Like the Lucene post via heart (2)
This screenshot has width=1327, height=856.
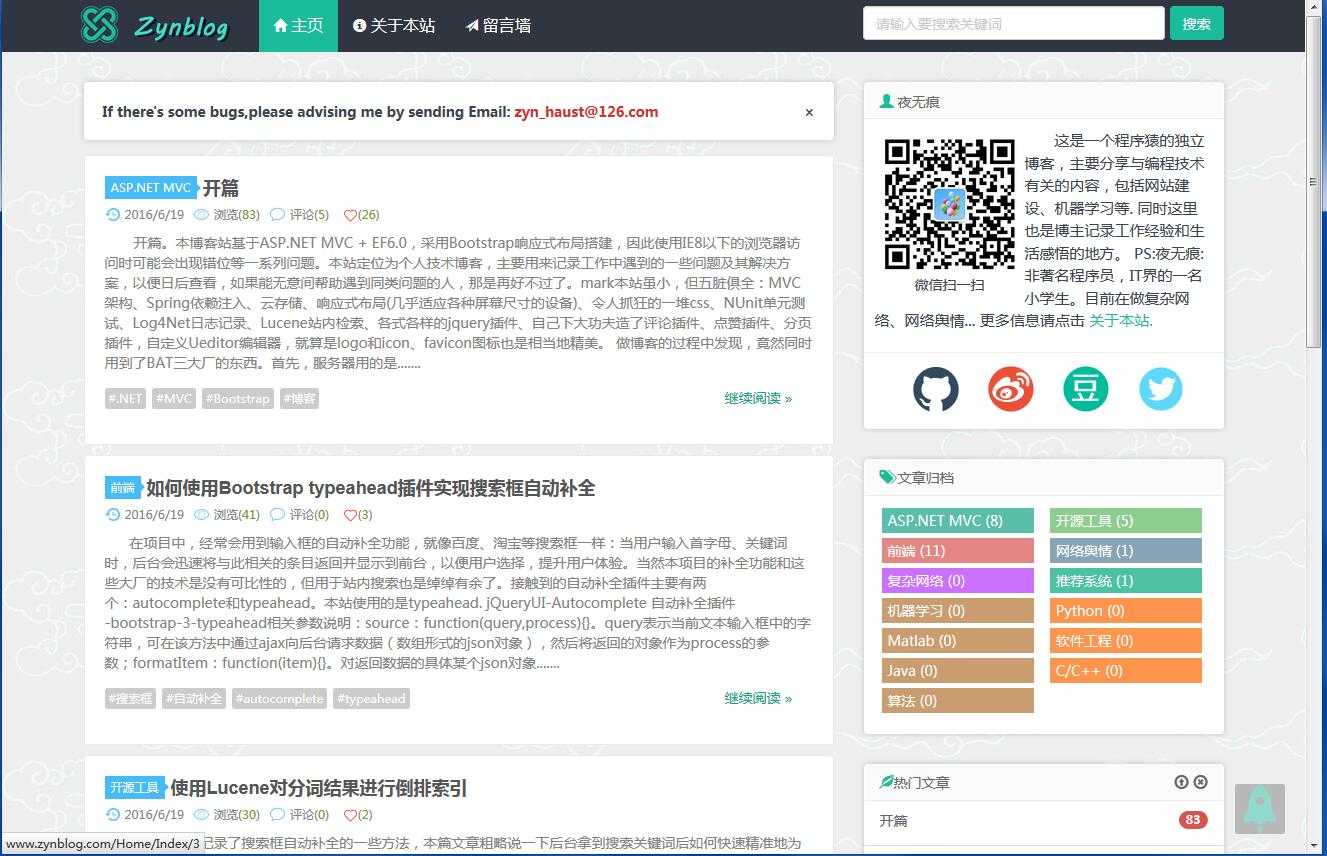[357, 814]
